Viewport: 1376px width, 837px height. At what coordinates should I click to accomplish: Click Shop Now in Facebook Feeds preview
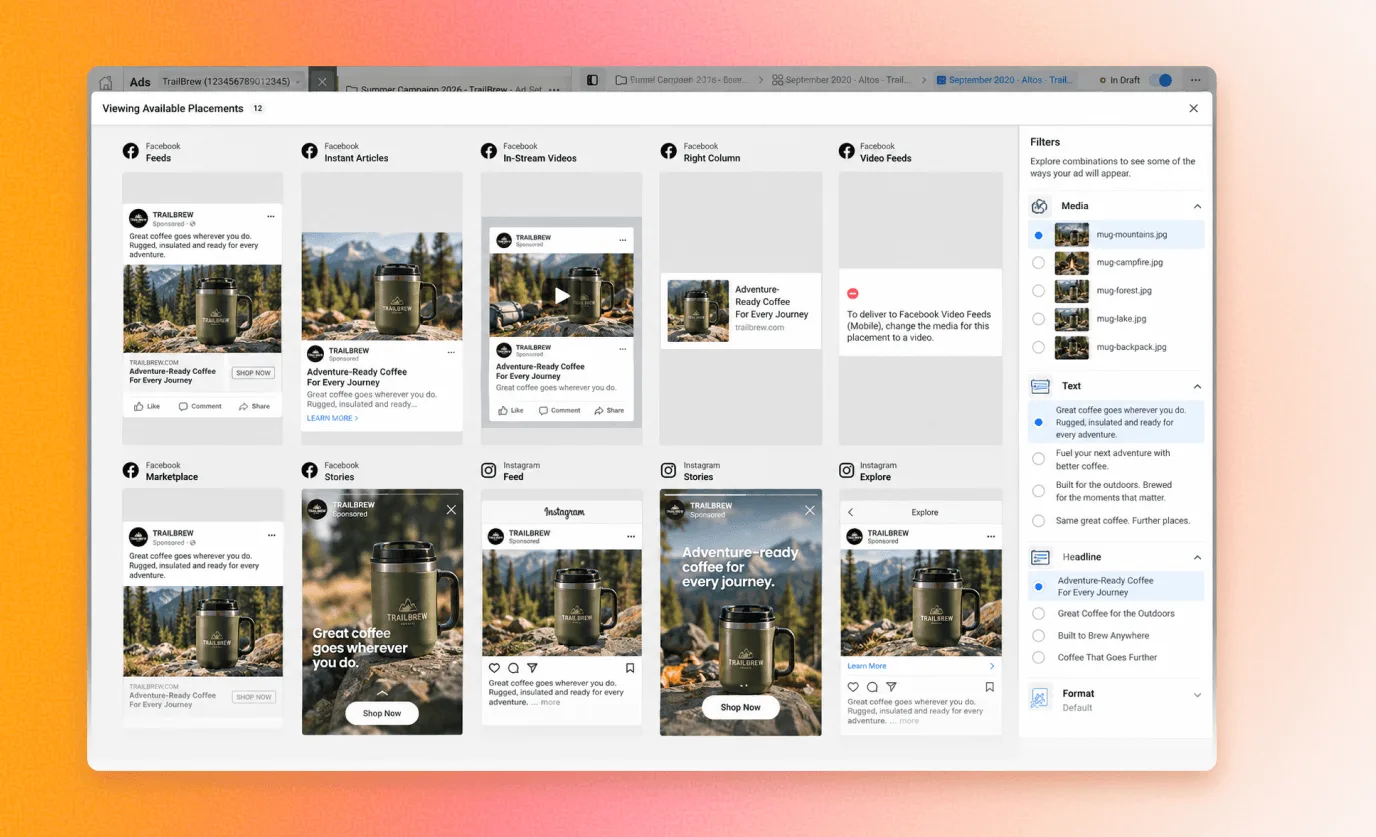[253, 373]
